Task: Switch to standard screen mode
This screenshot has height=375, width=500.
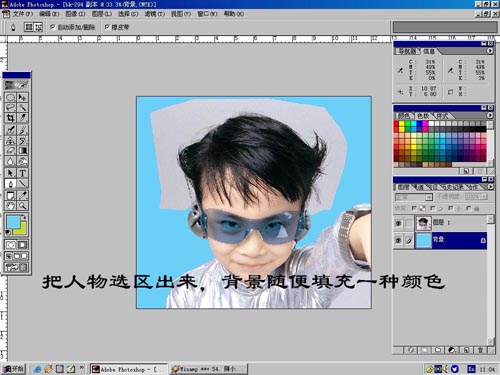Action: (x=9, y=256)
